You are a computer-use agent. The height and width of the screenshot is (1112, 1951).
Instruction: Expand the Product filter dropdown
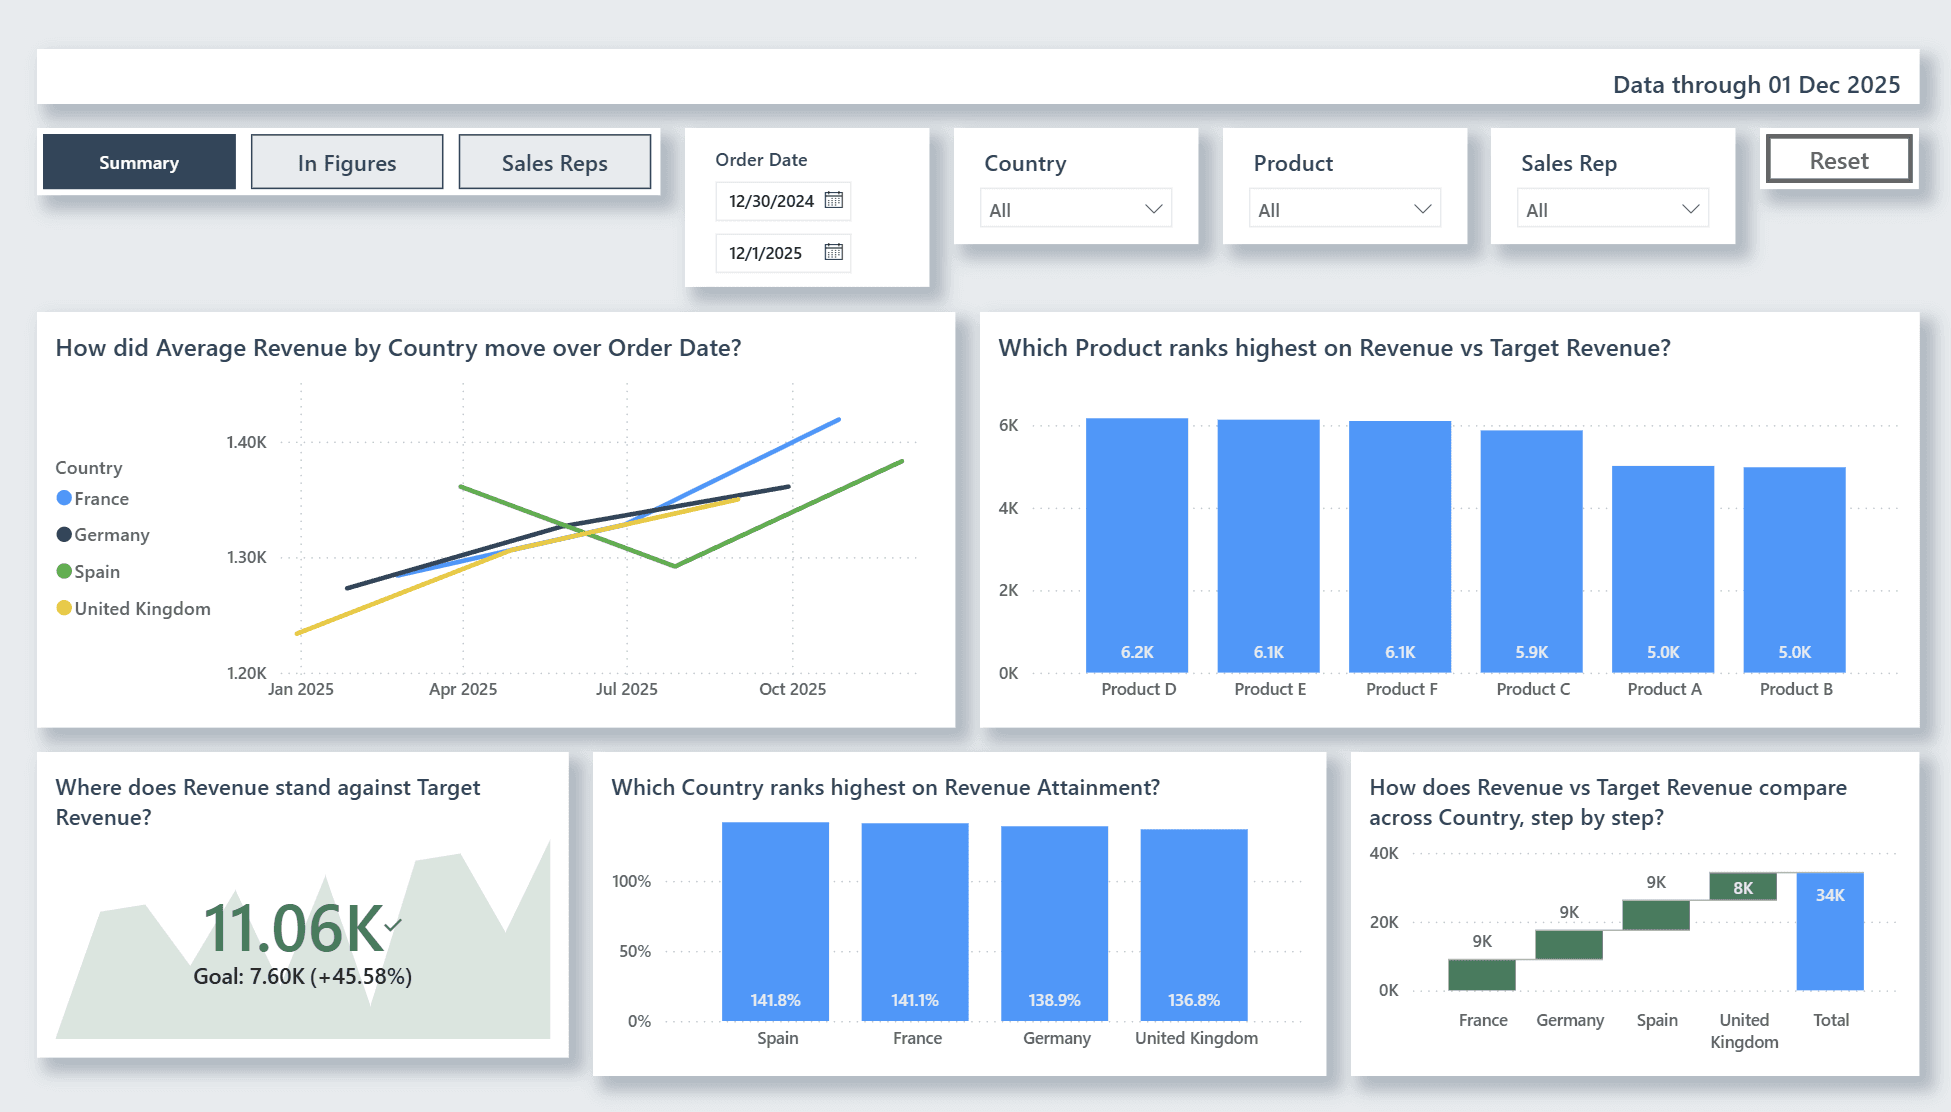pos(1345,209)
